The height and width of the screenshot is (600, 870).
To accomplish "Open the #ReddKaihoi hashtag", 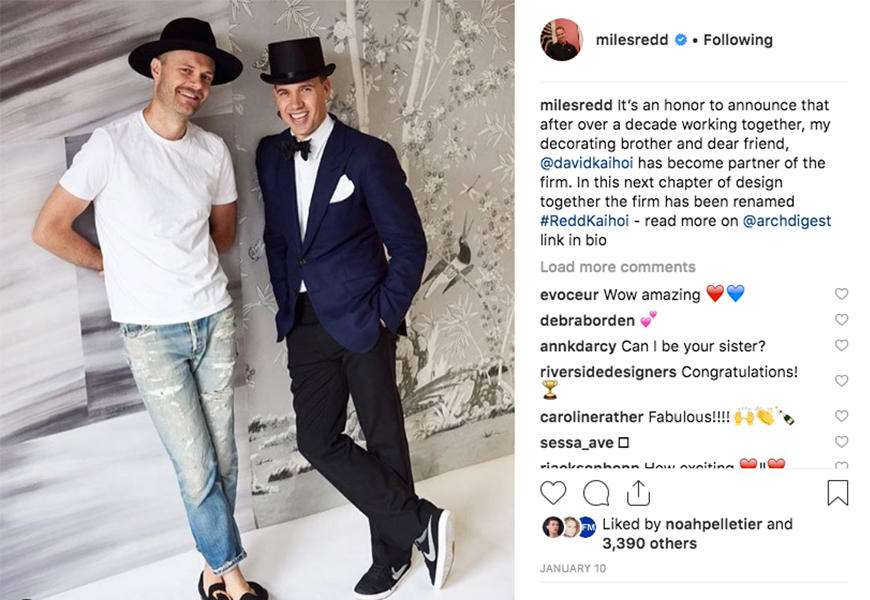I will (x=584, y=221).
